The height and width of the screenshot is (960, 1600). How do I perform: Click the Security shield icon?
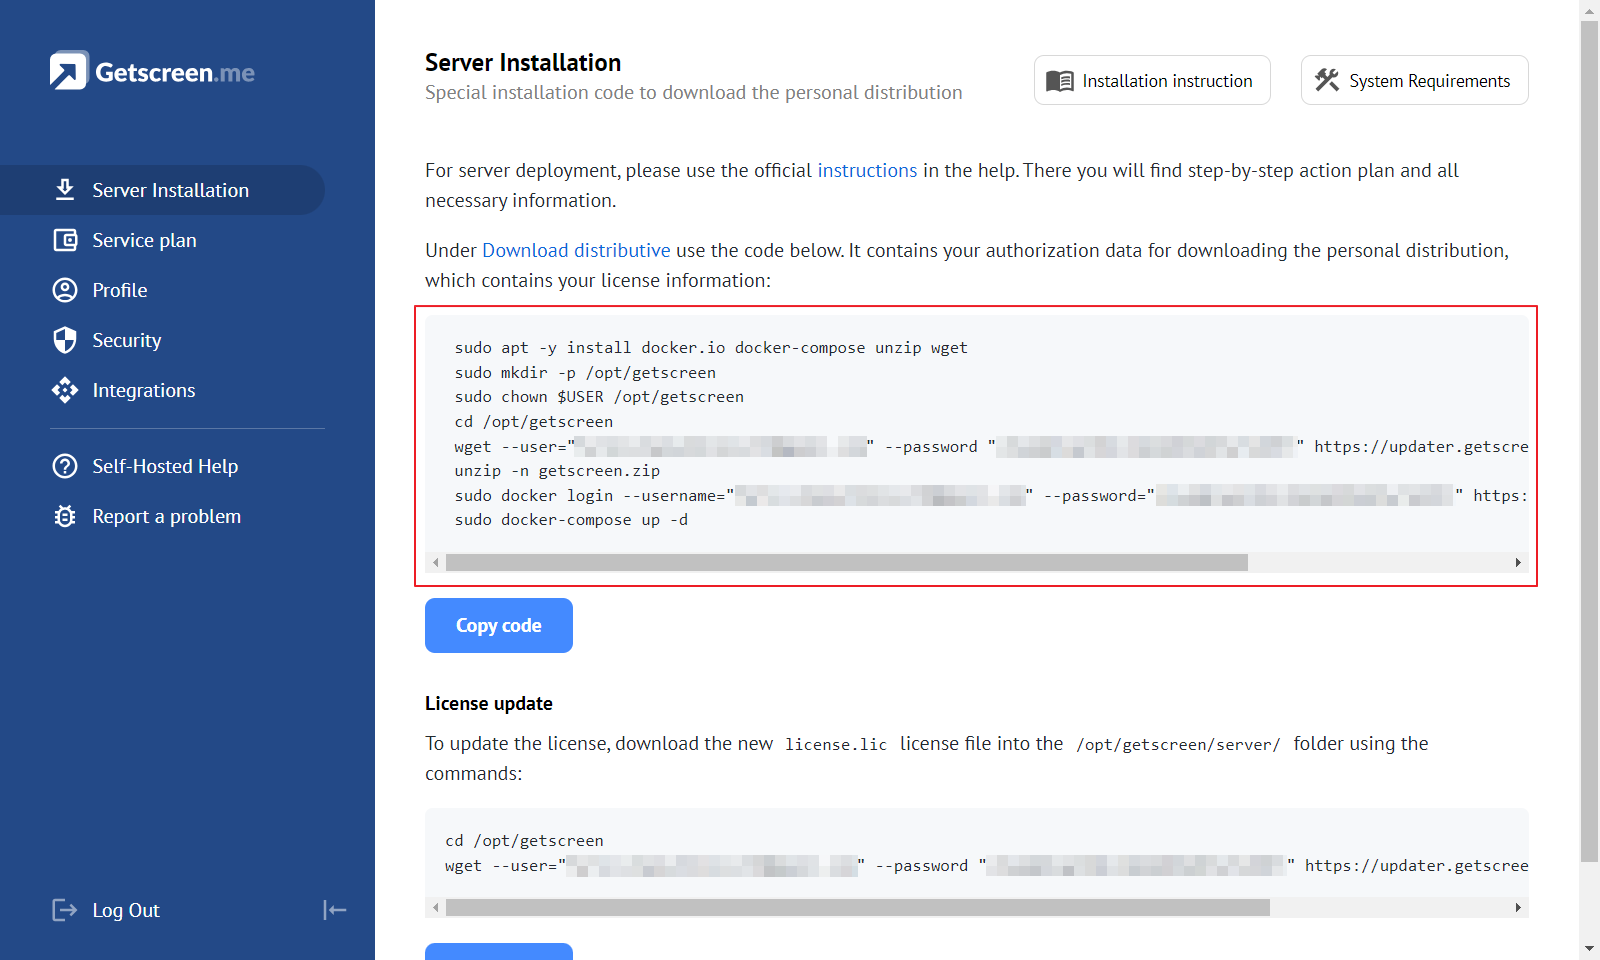tap(65, 340)
